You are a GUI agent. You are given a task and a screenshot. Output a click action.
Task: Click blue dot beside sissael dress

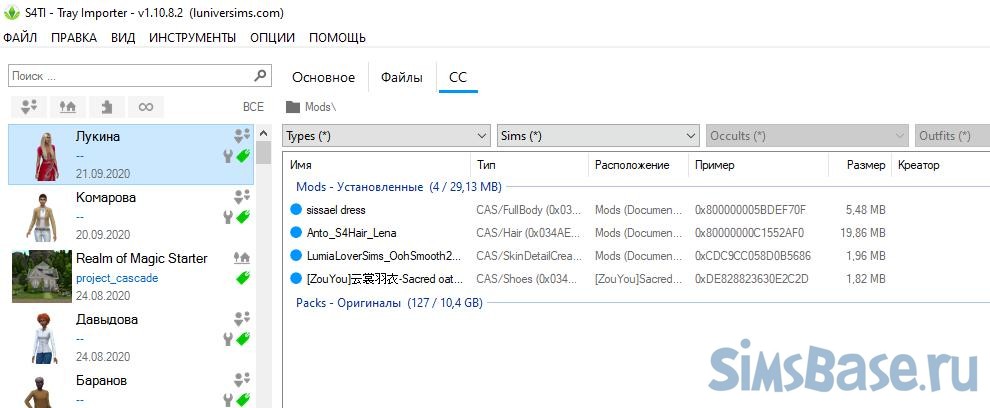(295, 210)
